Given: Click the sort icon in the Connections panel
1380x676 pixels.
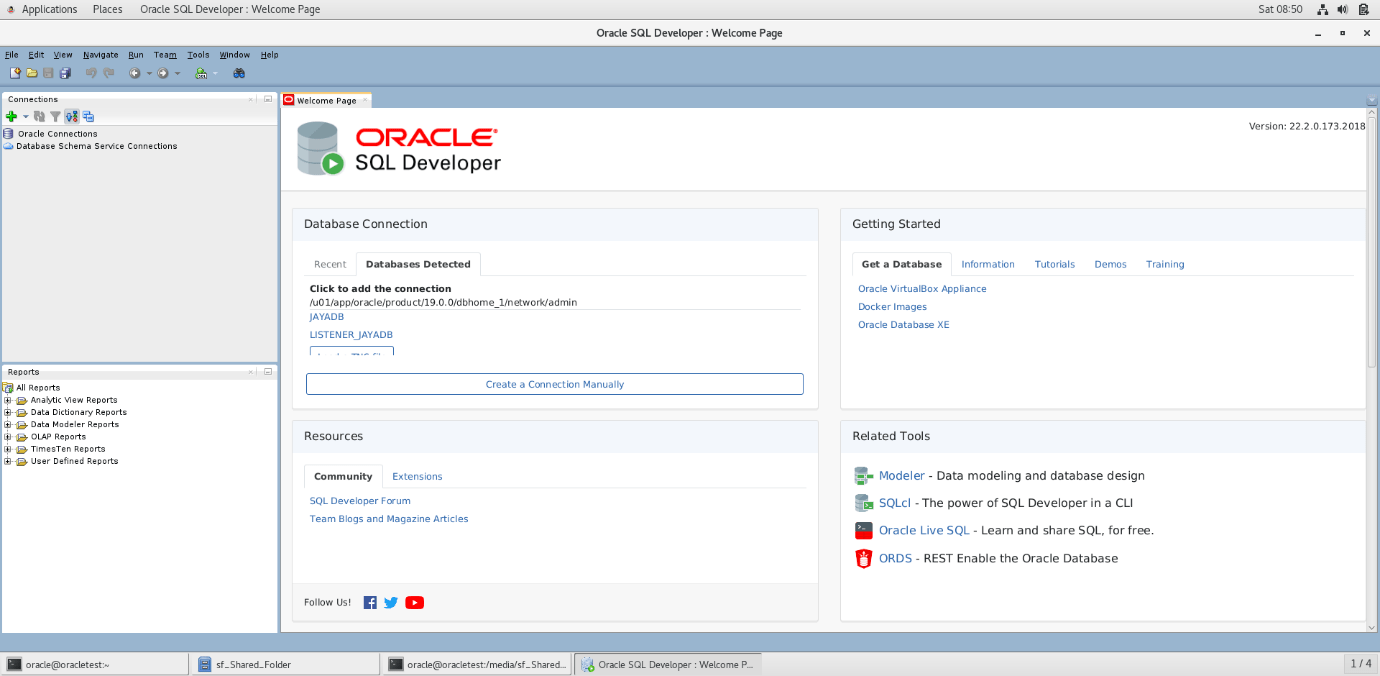Looking at the screenshot, I should 69,116.
